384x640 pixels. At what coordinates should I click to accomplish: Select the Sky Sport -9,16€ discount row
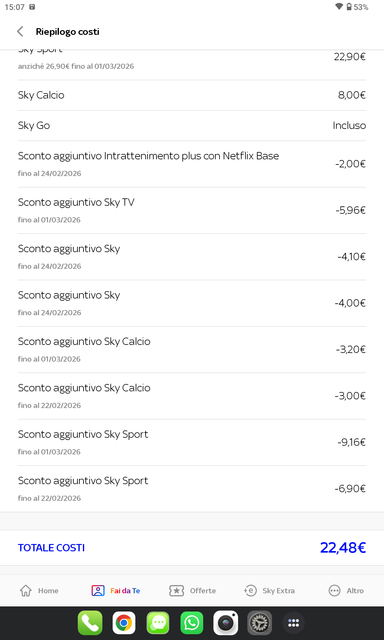(192, 442)
